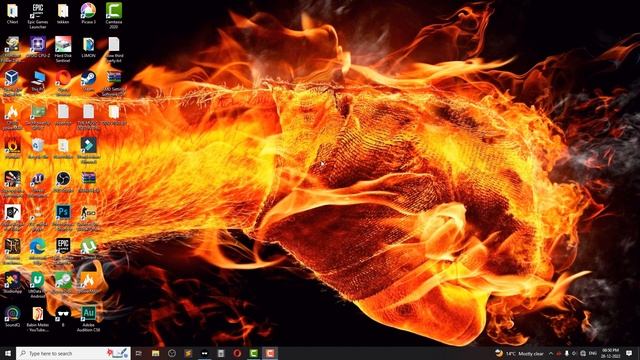Open the CPUID CPU-Z shortcut
This screenshot has height=360, width=640.
tap(38, 47)
